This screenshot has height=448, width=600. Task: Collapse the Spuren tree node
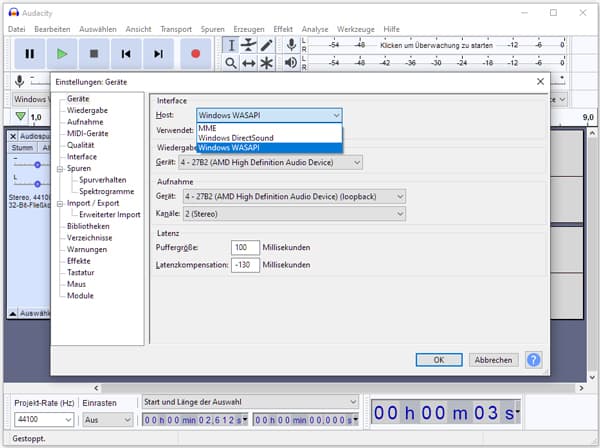click(60, 169)
